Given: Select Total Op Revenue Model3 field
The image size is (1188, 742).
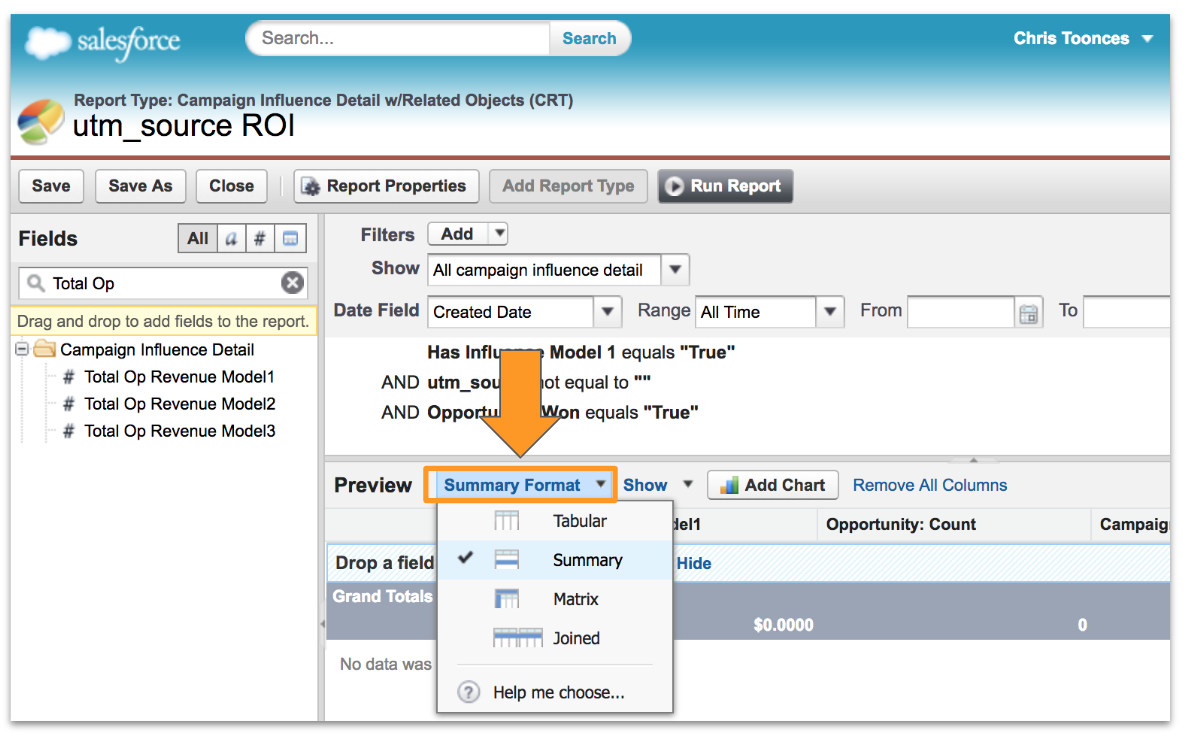Looking at the screenshot, I should click(180, 431).
